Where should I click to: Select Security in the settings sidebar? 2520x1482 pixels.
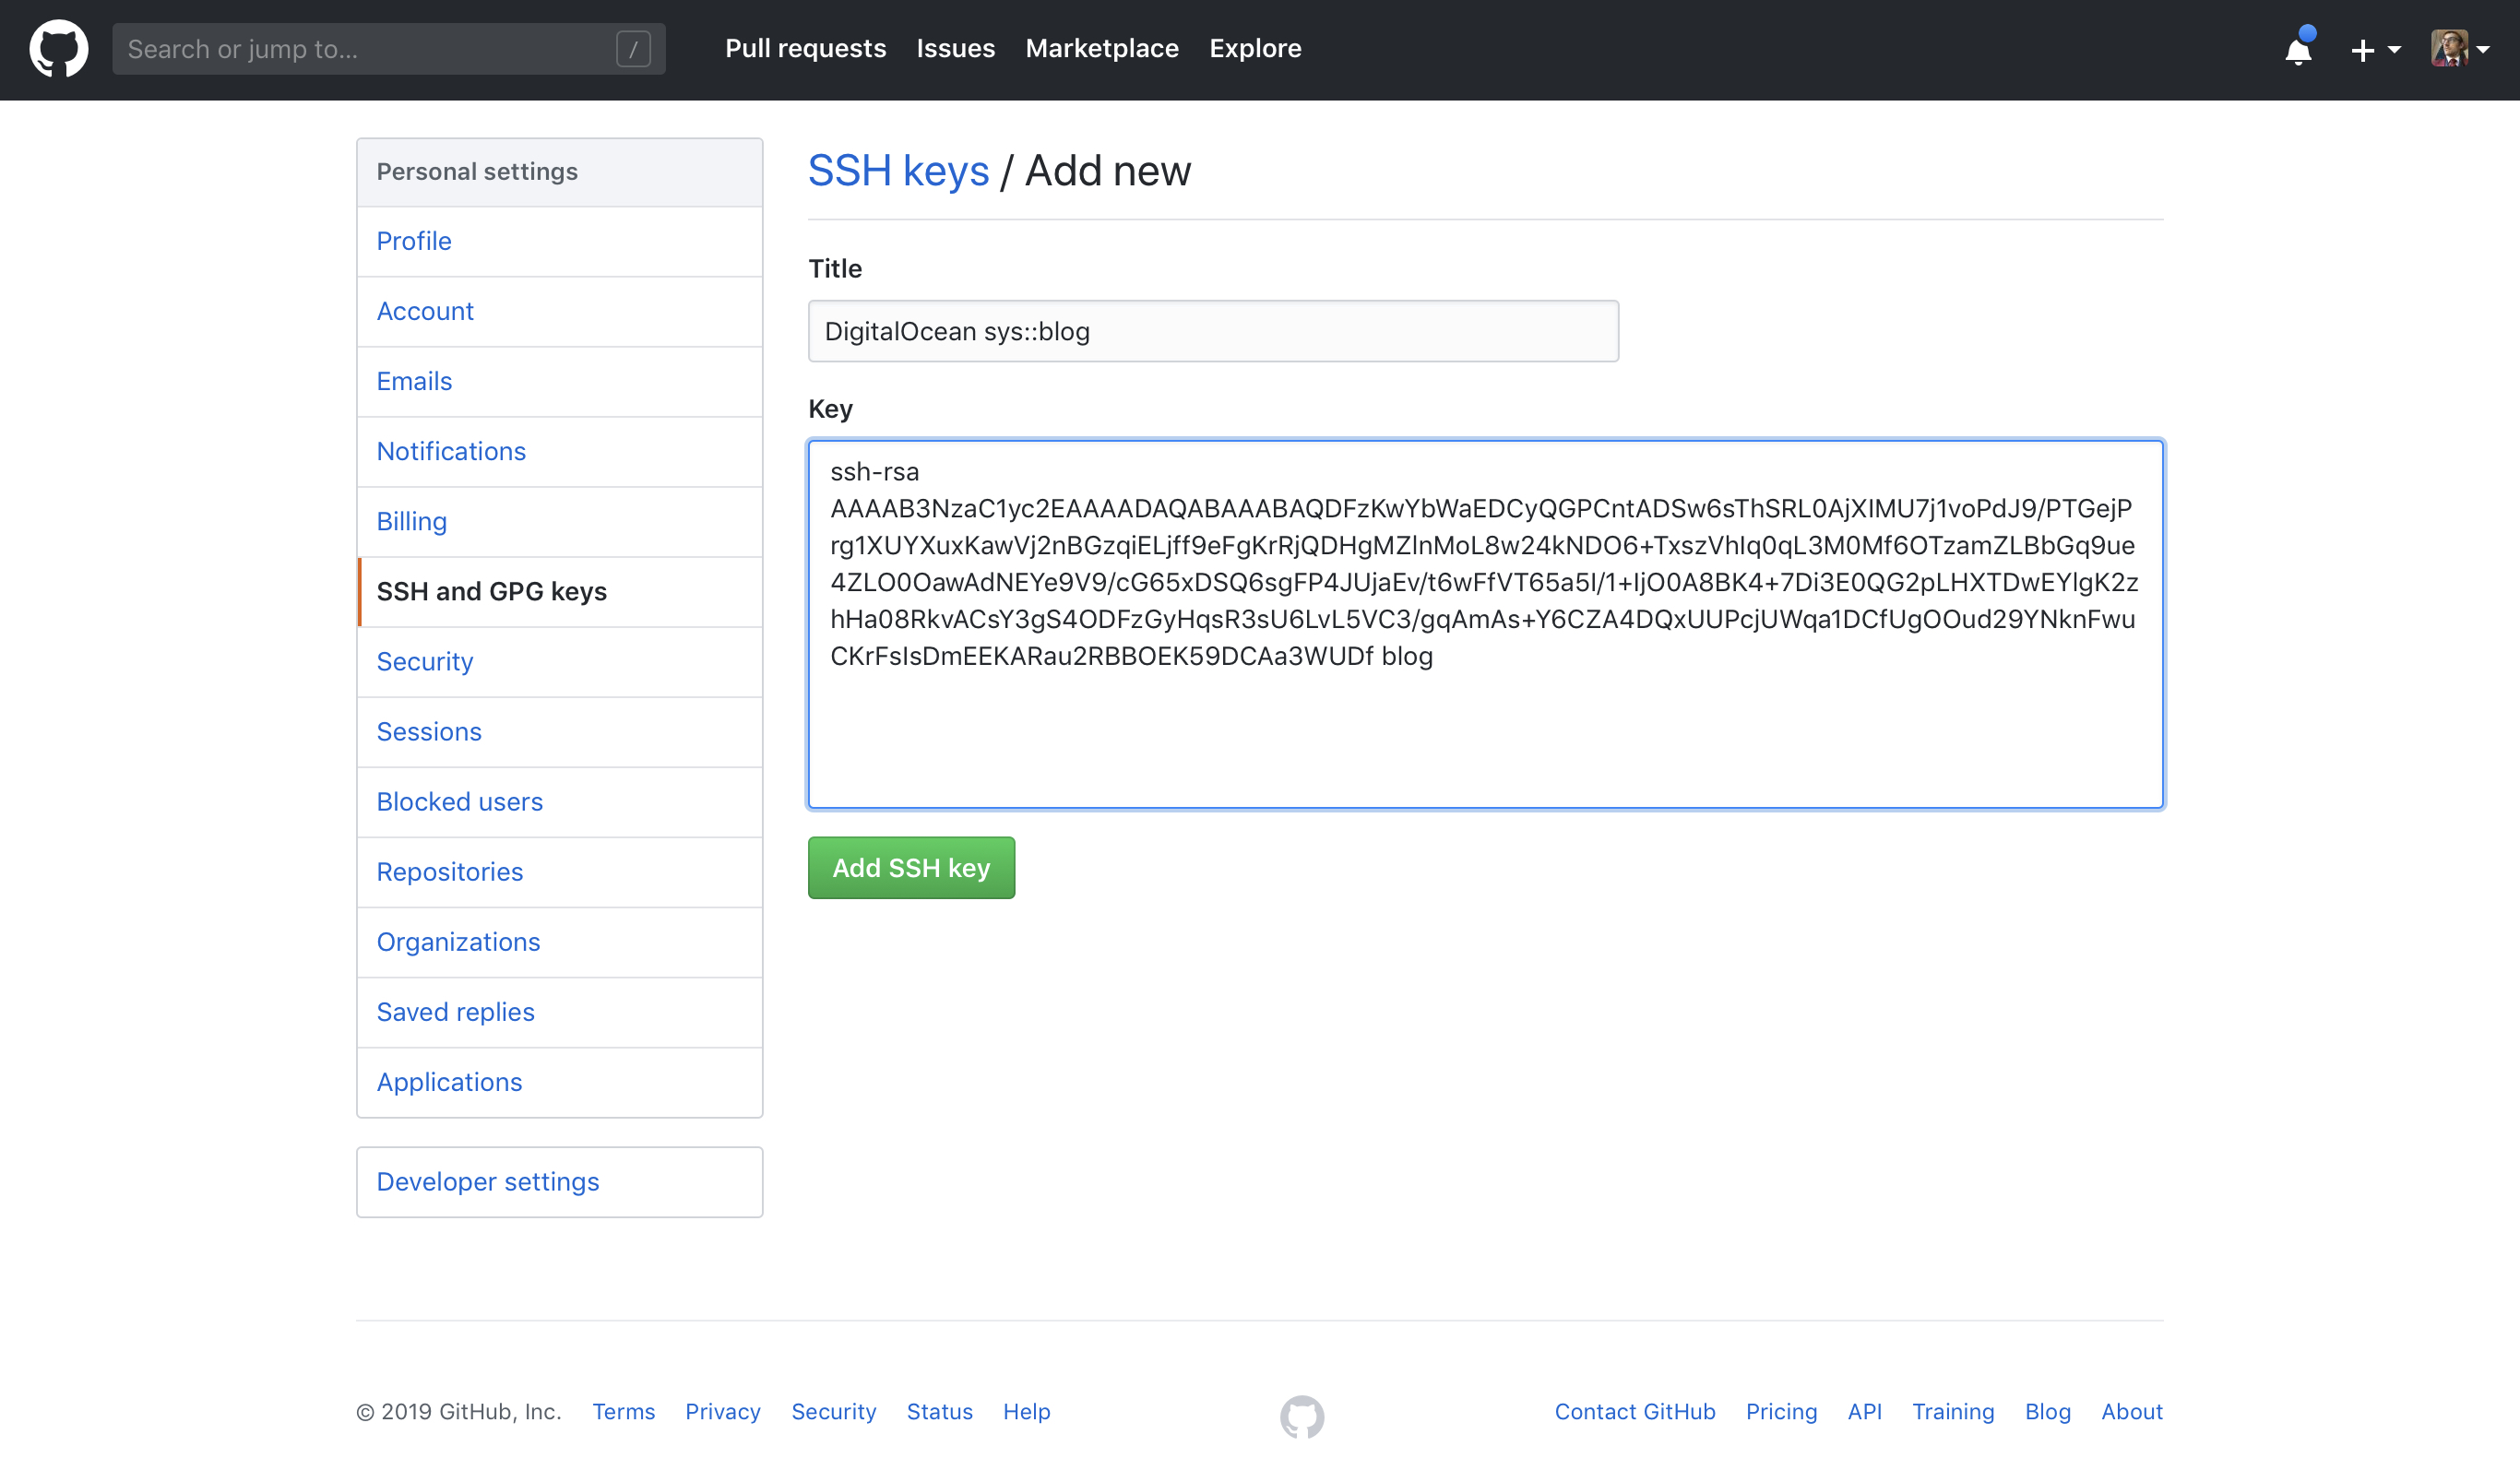[424, 662]
